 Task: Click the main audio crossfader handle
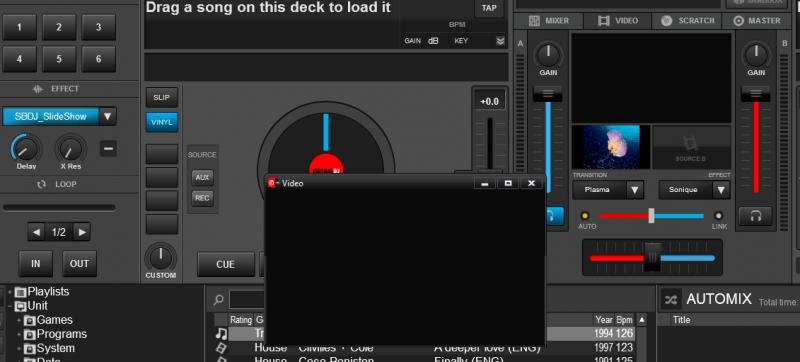pyautogui.click(x=652, y=257)
